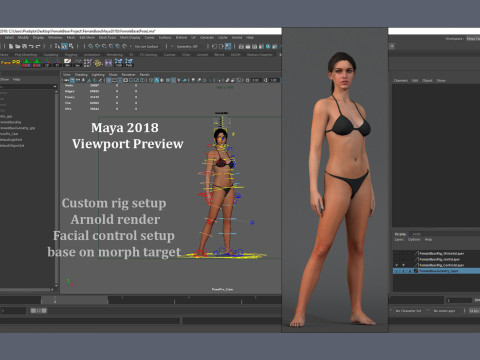Open the viewport Shading menu

81,75
